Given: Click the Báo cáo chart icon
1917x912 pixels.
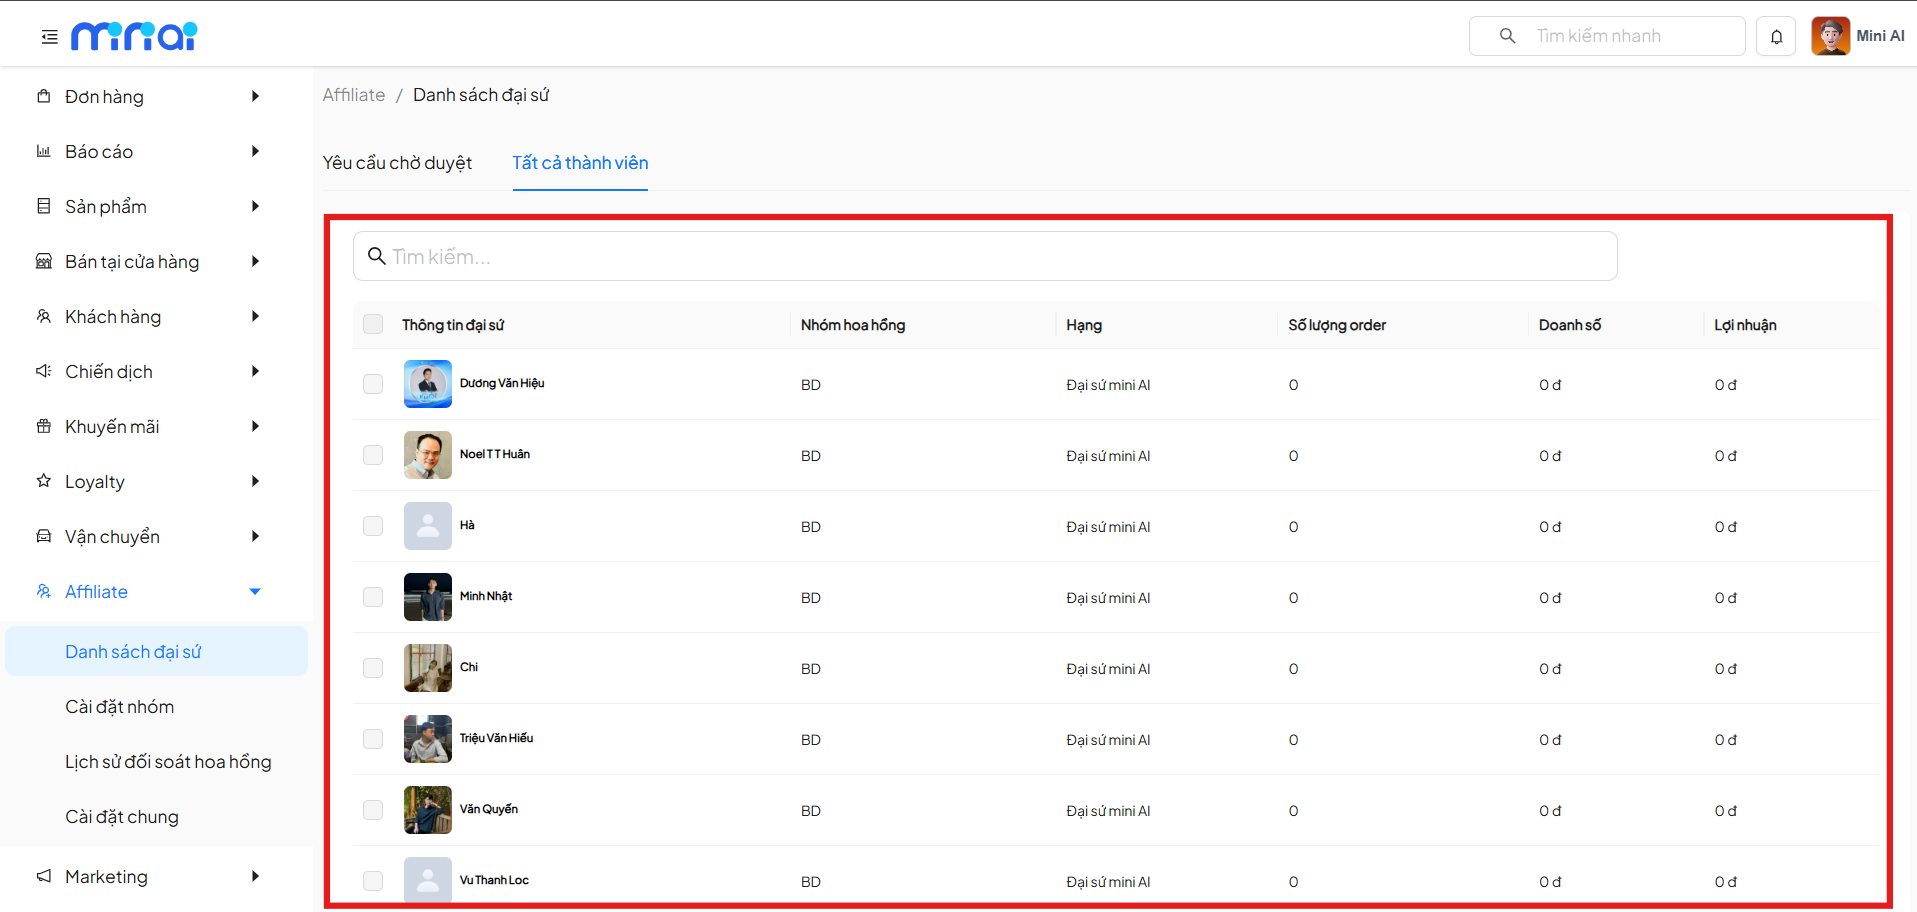Looking at the screenshot, I should [x=44, y=152].
